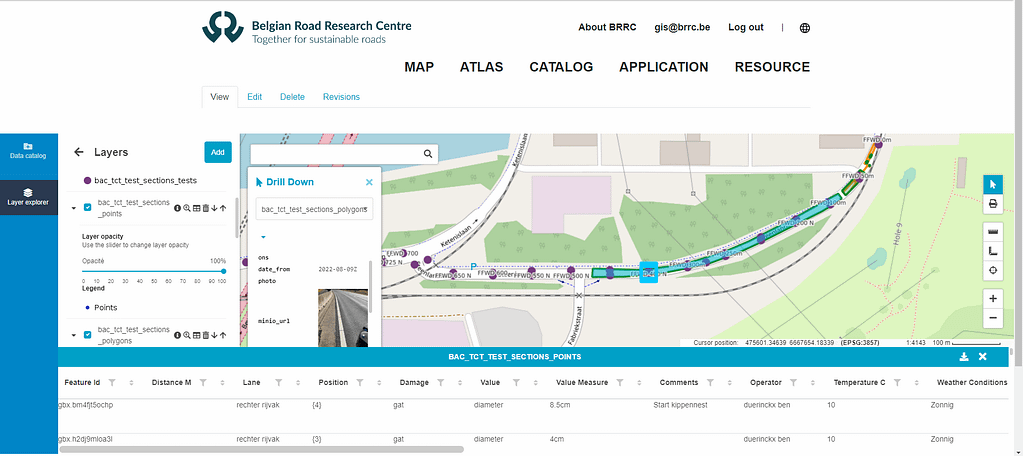Collapse the bac_tct_test_sections_points layer details
Image resolution: width=1023 pixels, height=456 pixels.
(74, 208)
